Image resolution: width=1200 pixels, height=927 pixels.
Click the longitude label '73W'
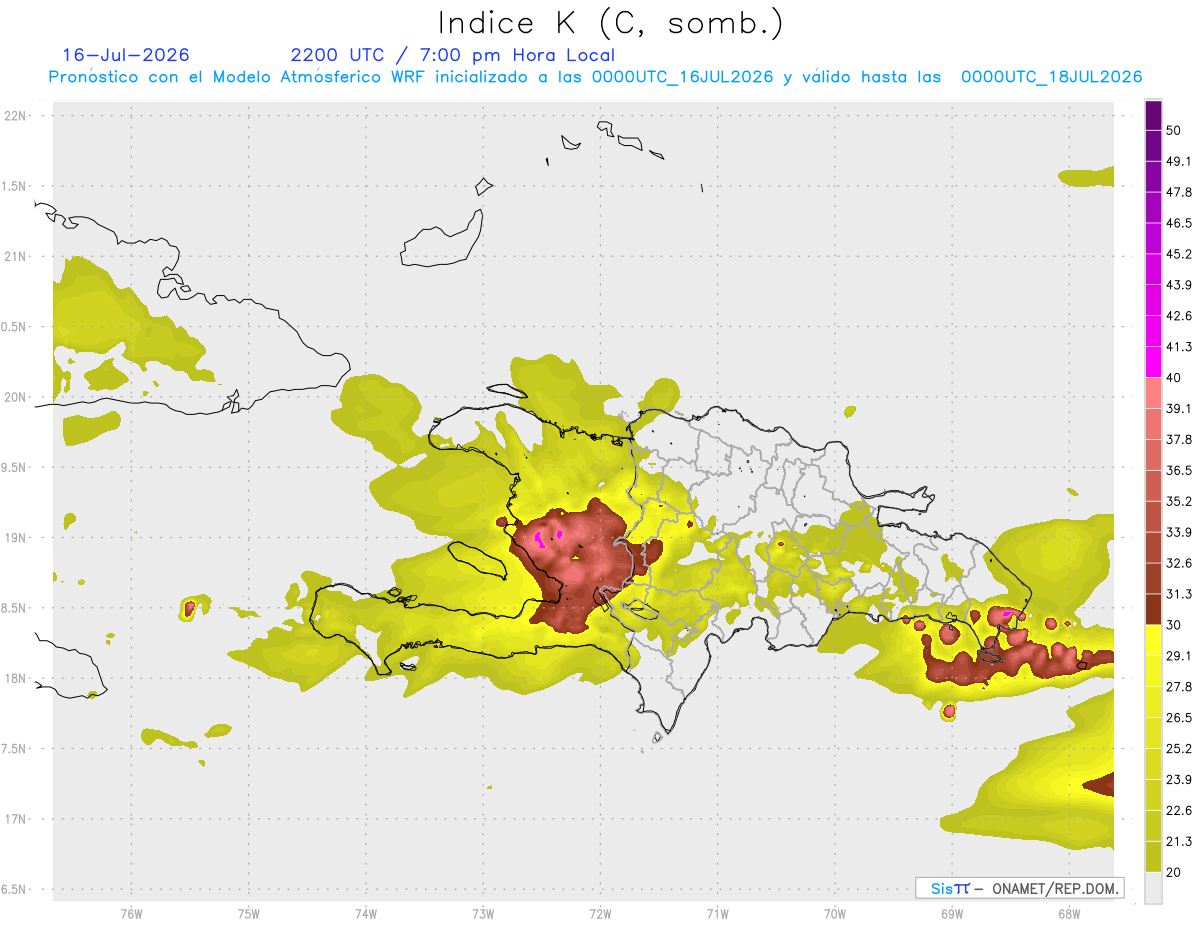coord(483,913)
